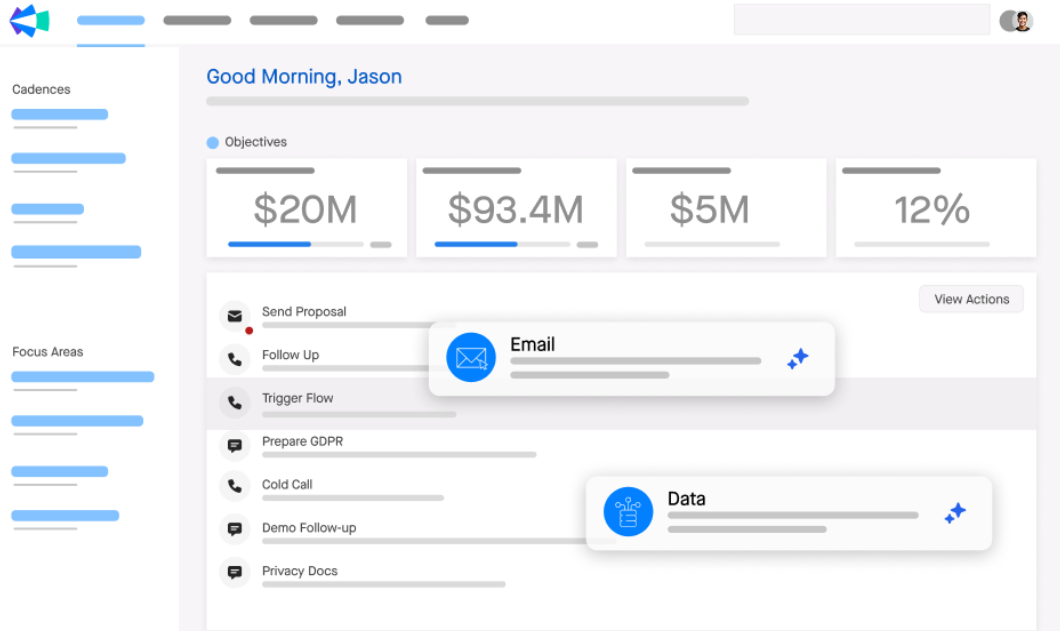Click the View Actions button

(971, 299)
